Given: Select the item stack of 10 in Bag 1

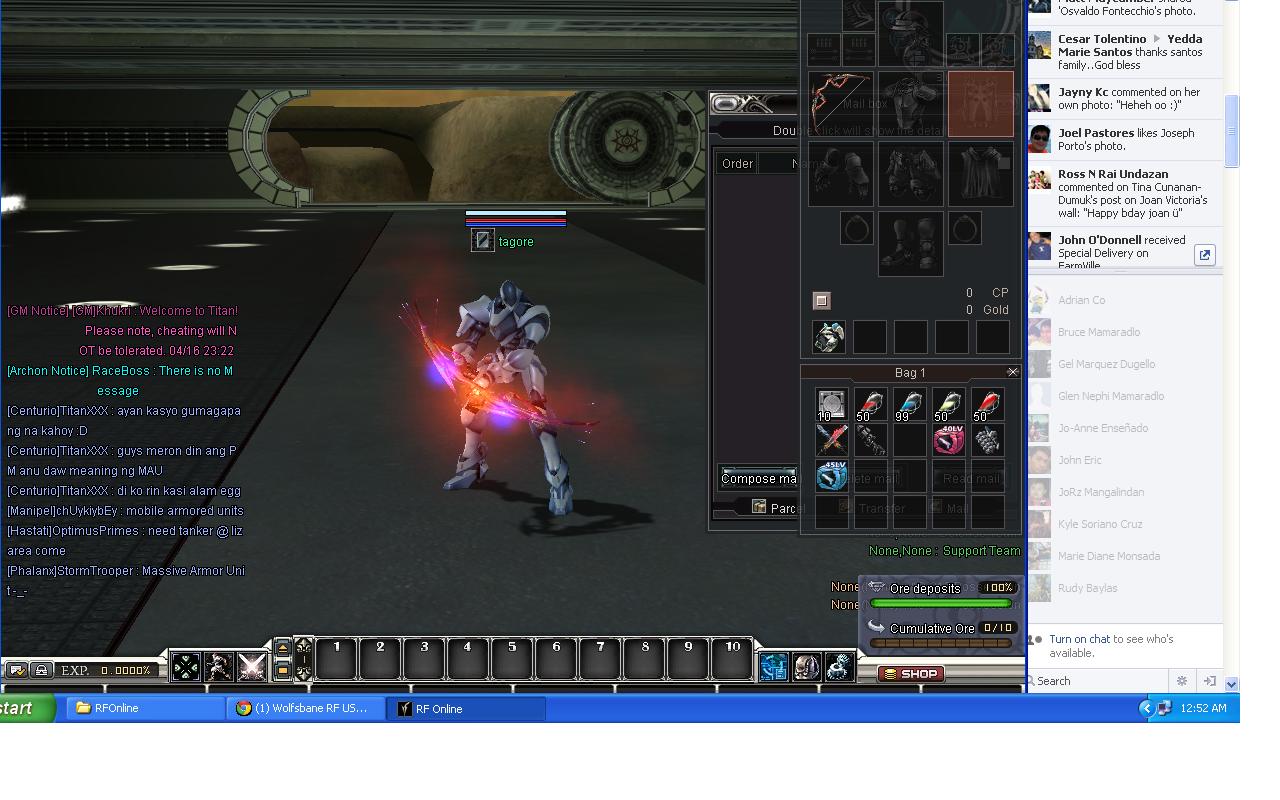Looking at the screenshot, I should click(831, 405).
